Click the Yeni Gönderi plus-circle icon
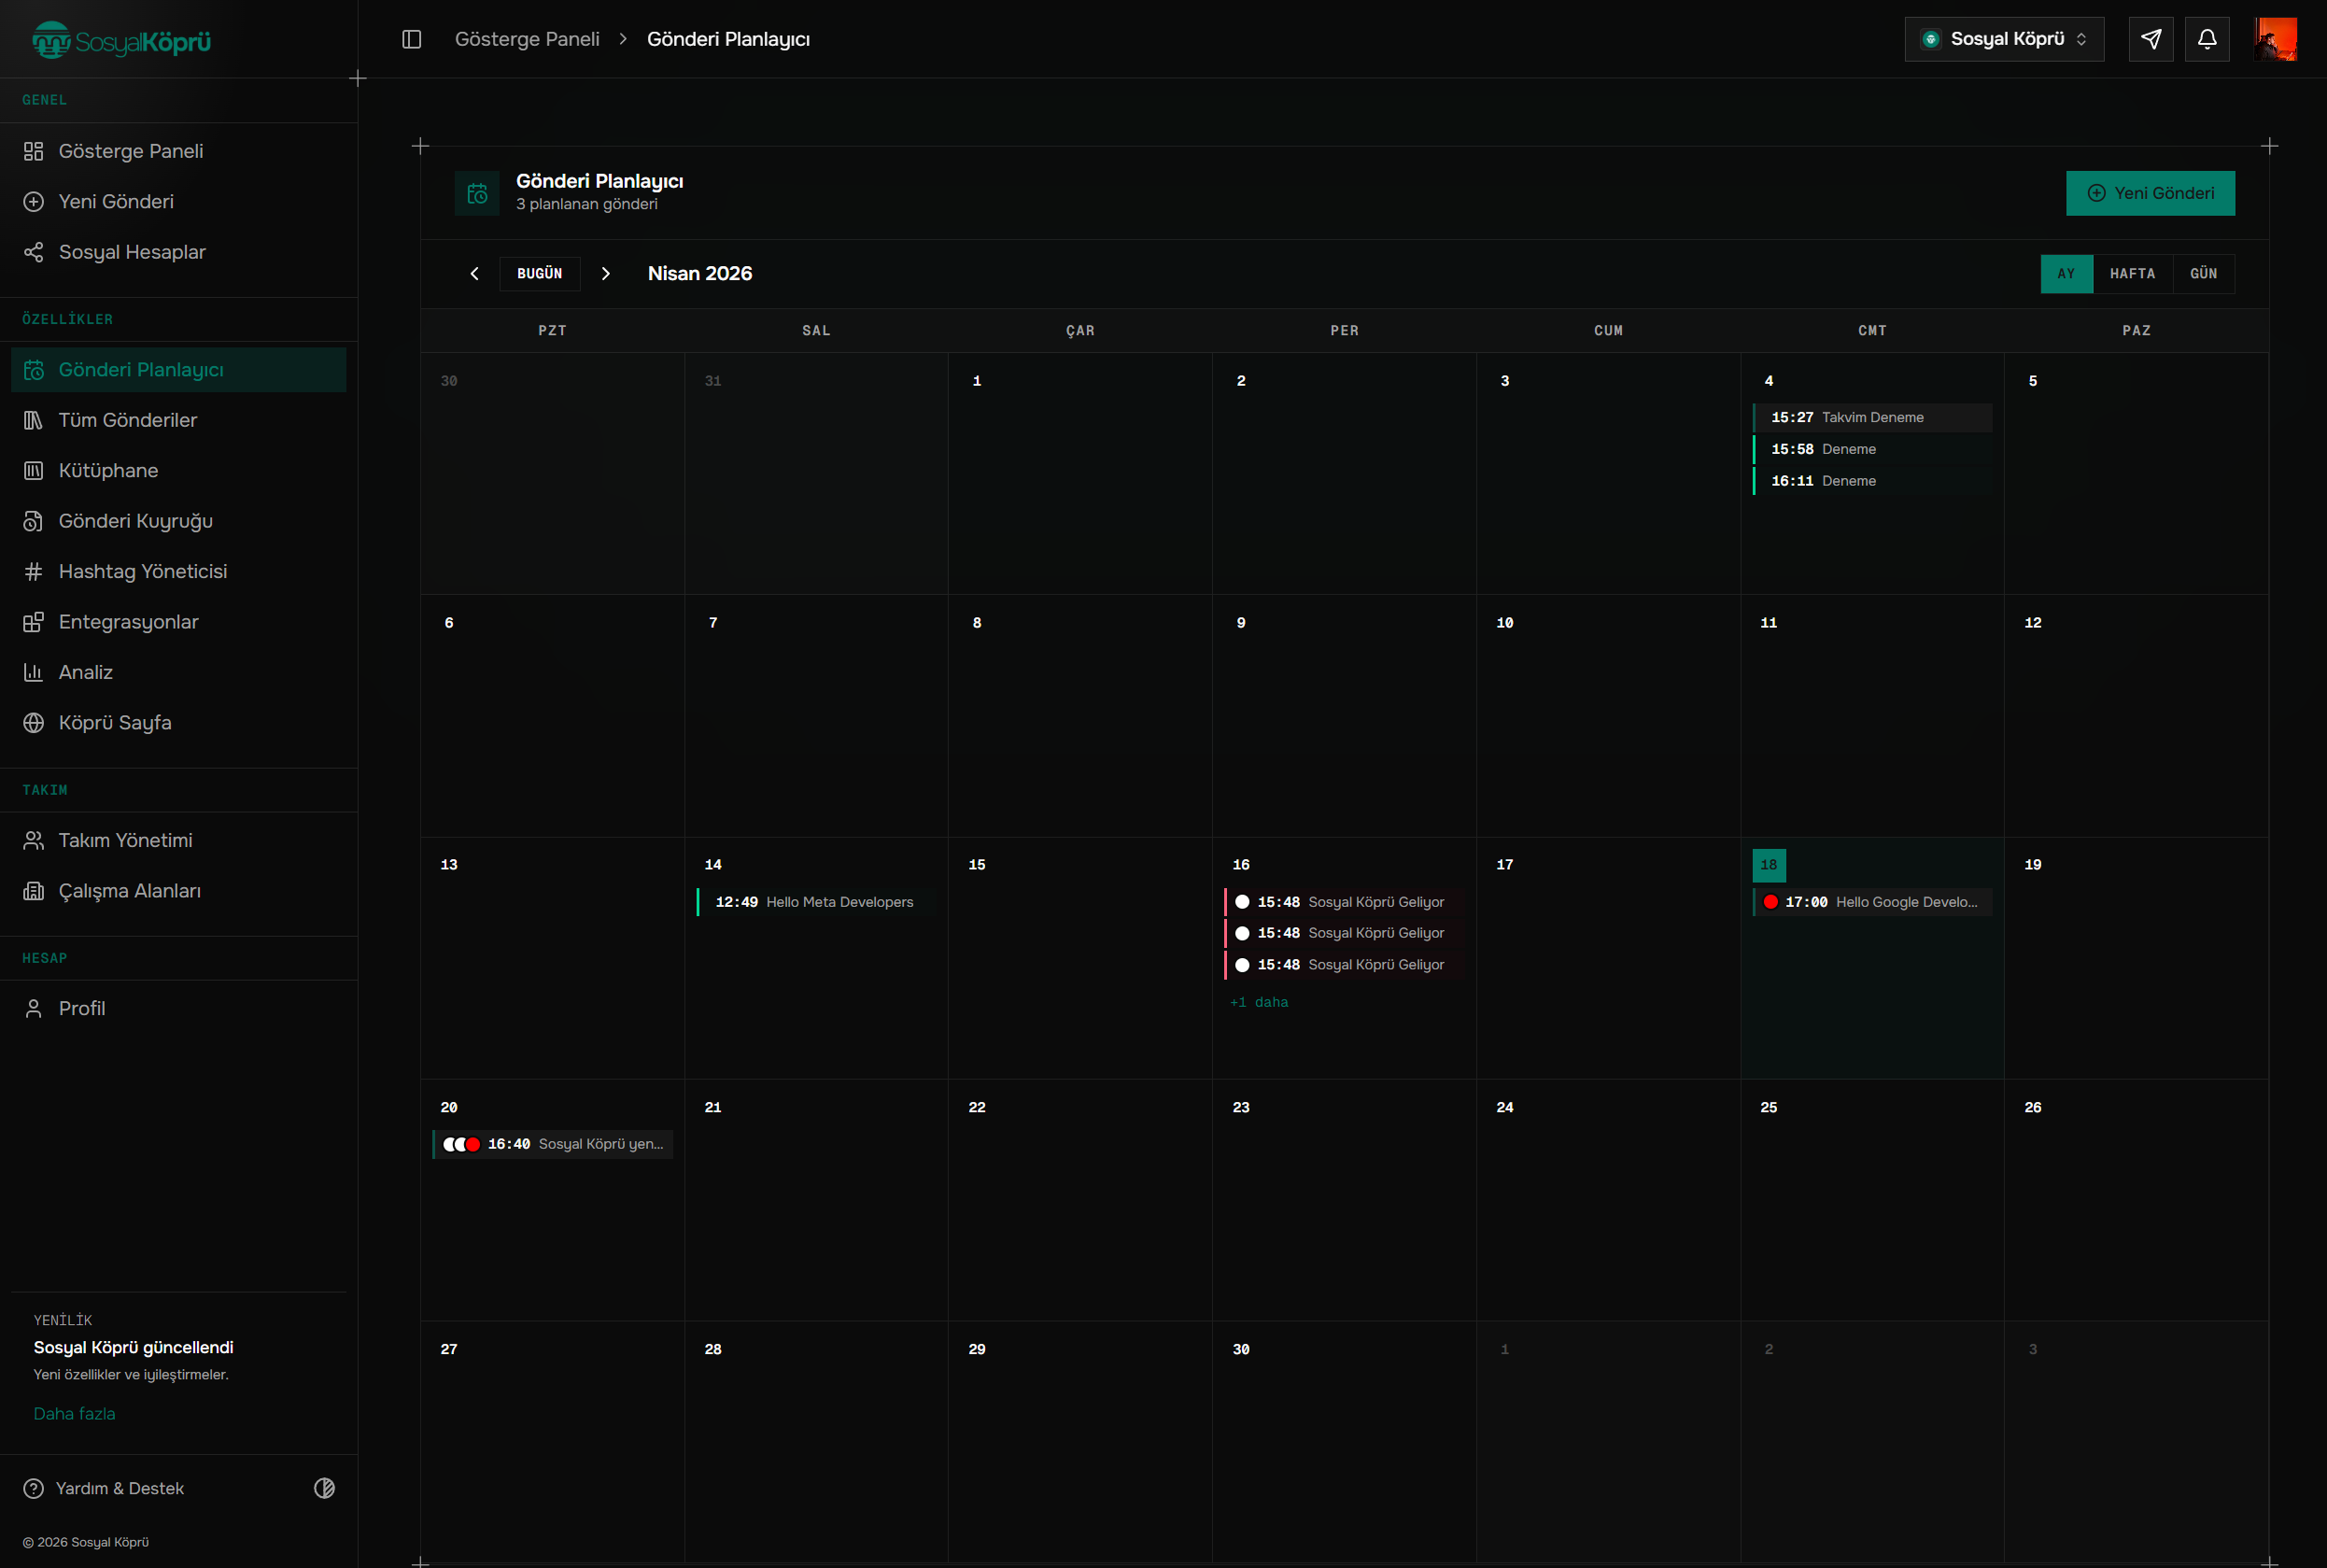Image resolution: width=2327 pixels, height=1568 pixels. pos(33,201)
